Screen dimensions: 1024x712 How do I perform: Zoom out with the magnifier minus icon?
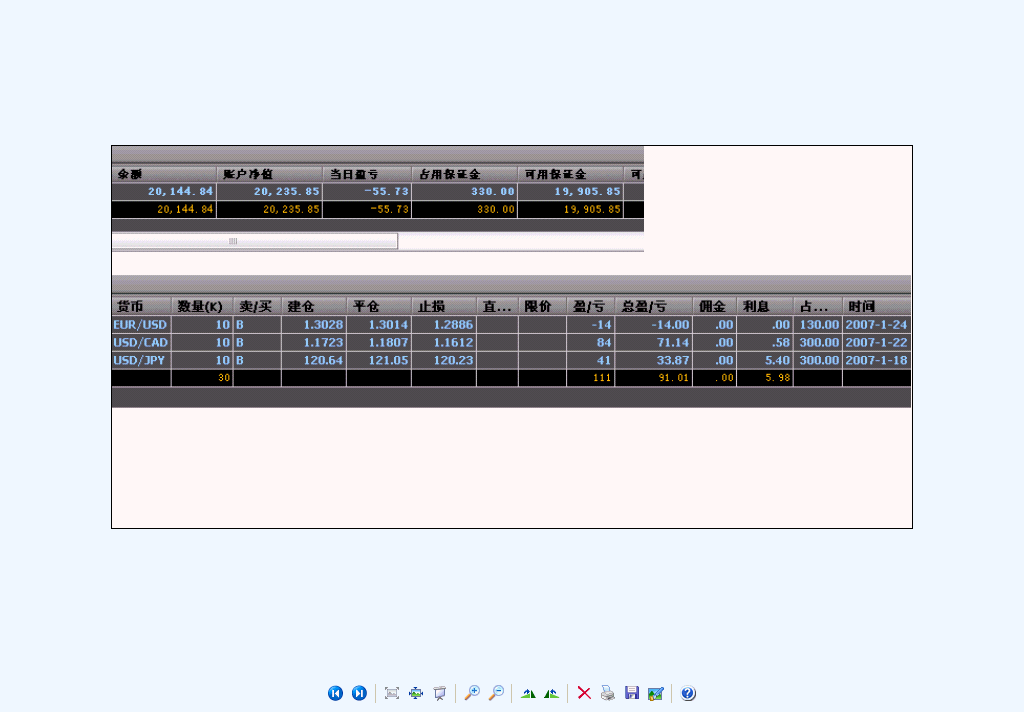tap(496, 693)
